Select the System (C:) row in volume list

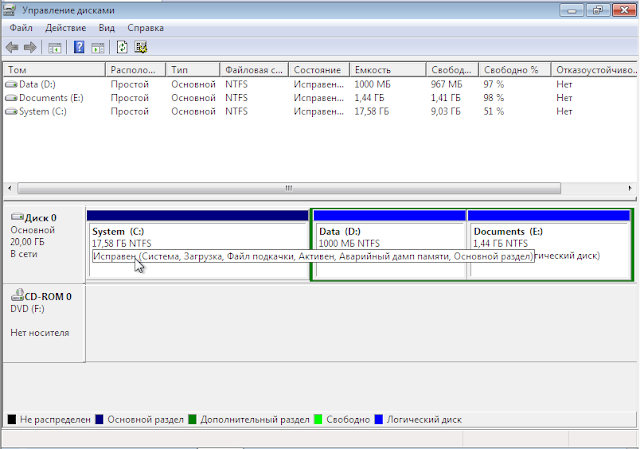coord(320,111)
